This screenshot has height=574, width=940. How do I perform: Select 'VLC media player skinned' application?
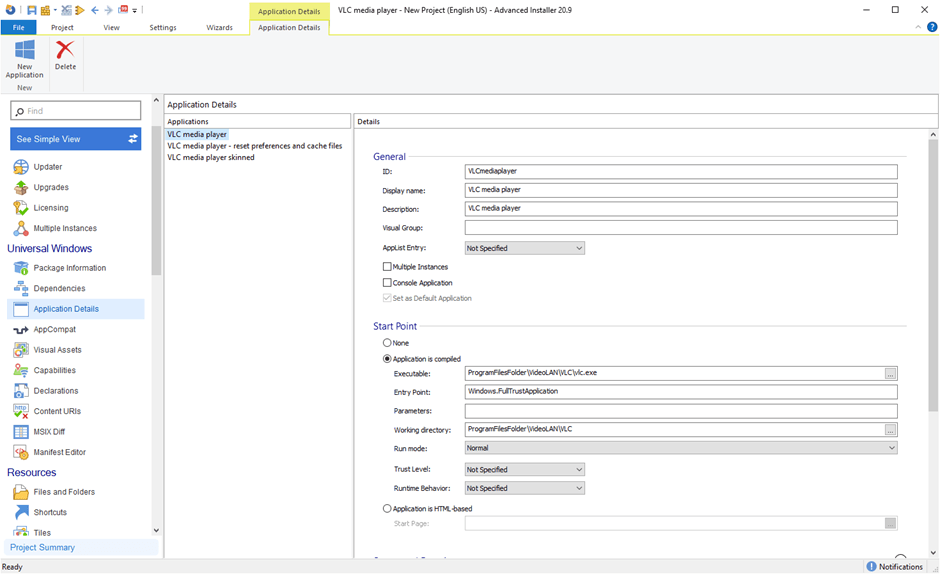point(211,157)
